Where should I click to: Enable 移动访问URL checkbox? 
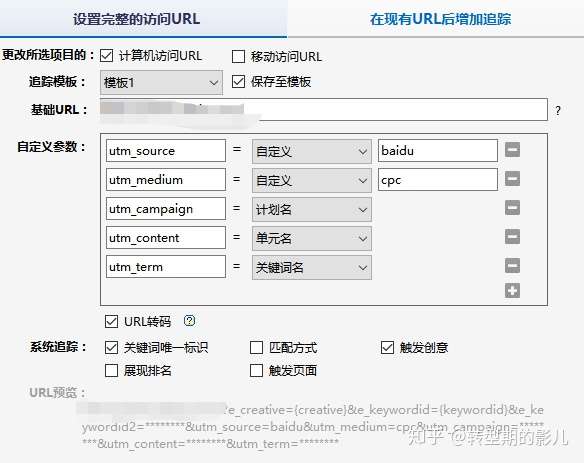pos(238,57)
